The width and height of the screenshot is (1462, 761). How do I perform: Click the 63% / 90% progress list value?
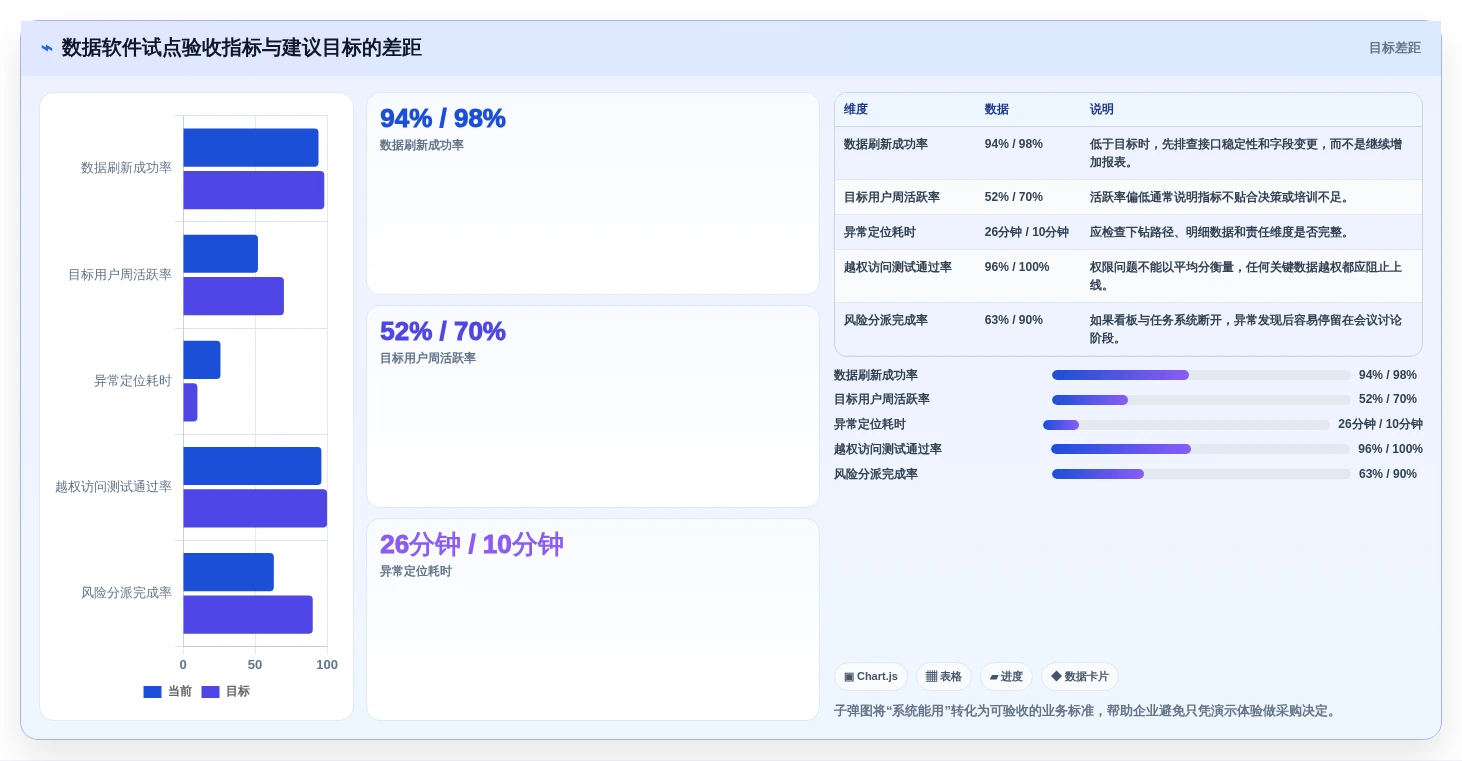pos(1388,474)
